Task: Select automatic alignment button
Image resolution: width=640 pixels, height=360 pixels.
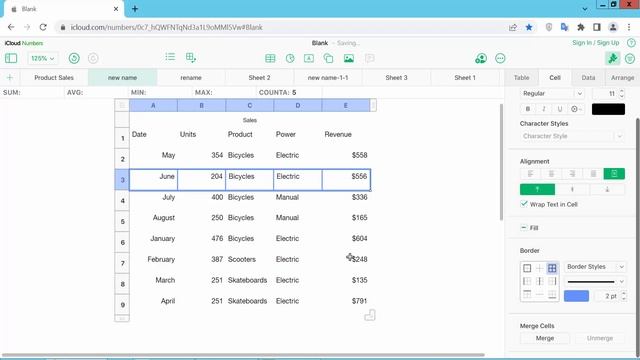Action: (x=614, y=174)
